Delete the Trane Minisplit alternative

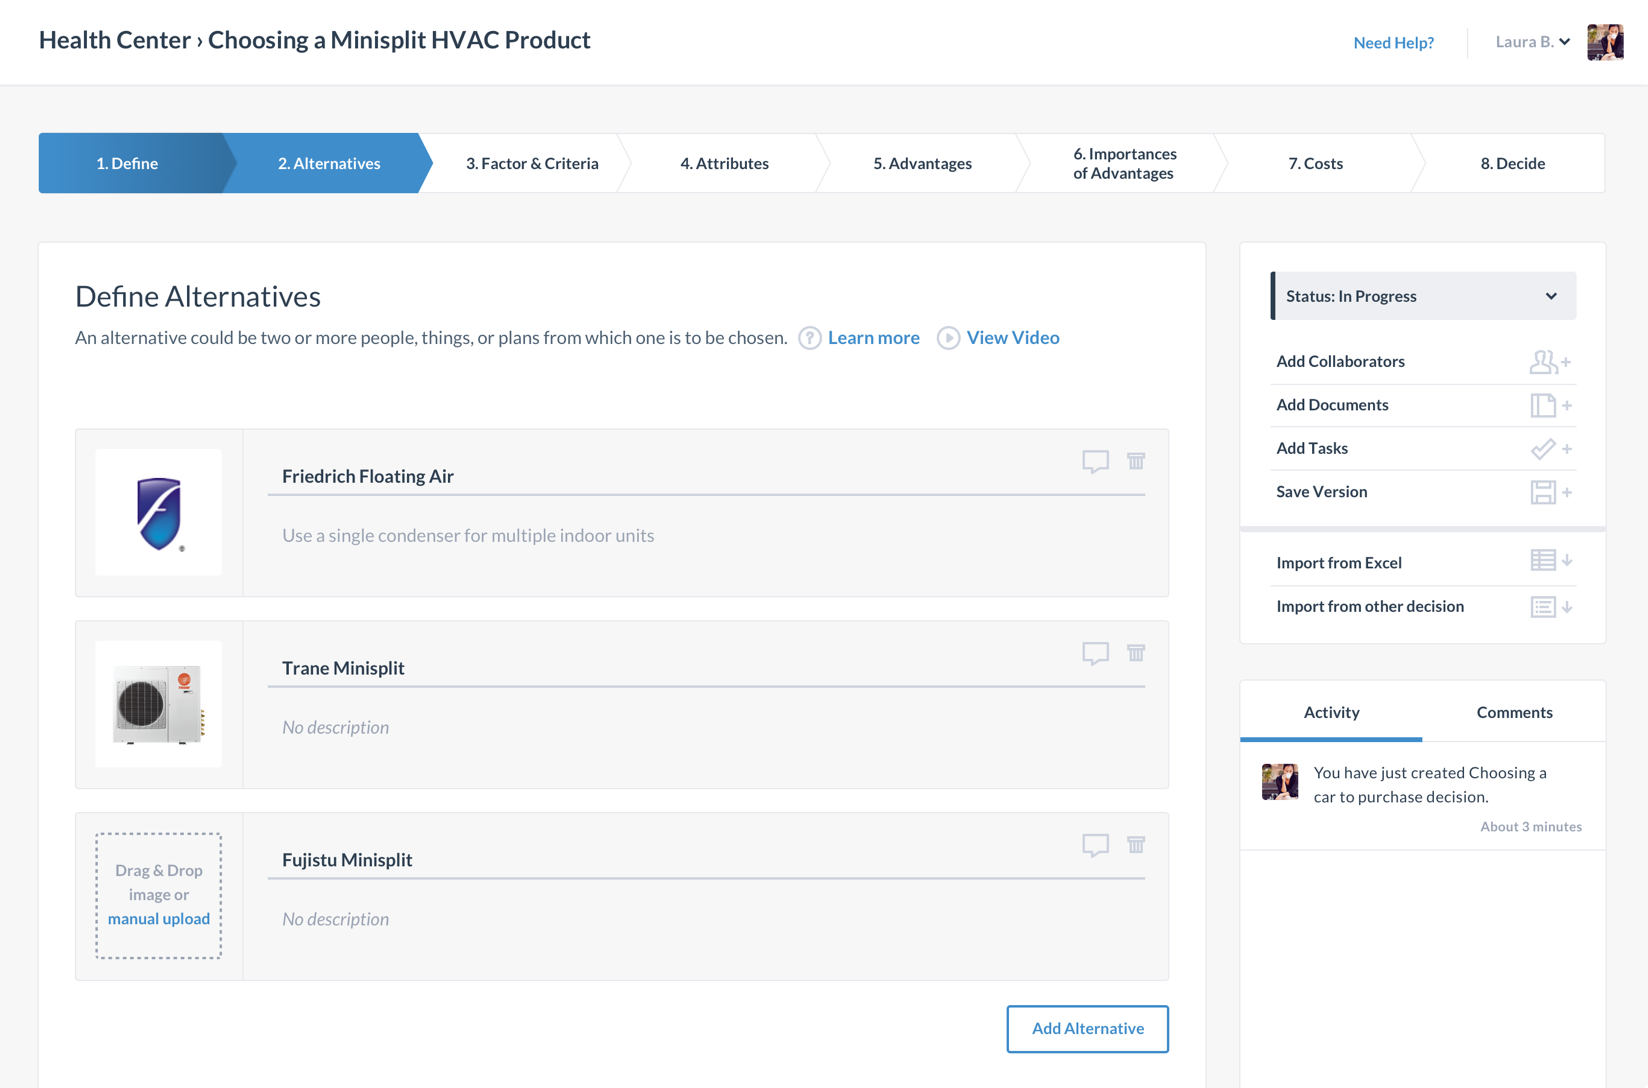pyautogui.click(x=1136, y=653)
